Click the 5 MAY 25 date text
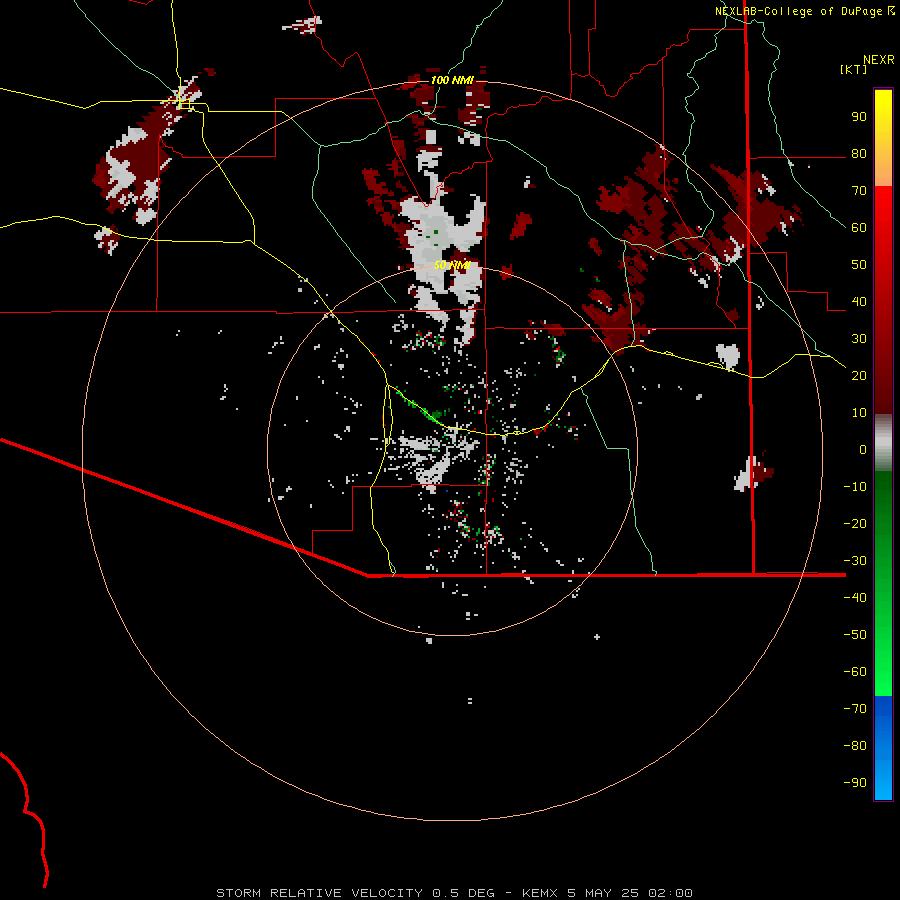 pos(603,893)
